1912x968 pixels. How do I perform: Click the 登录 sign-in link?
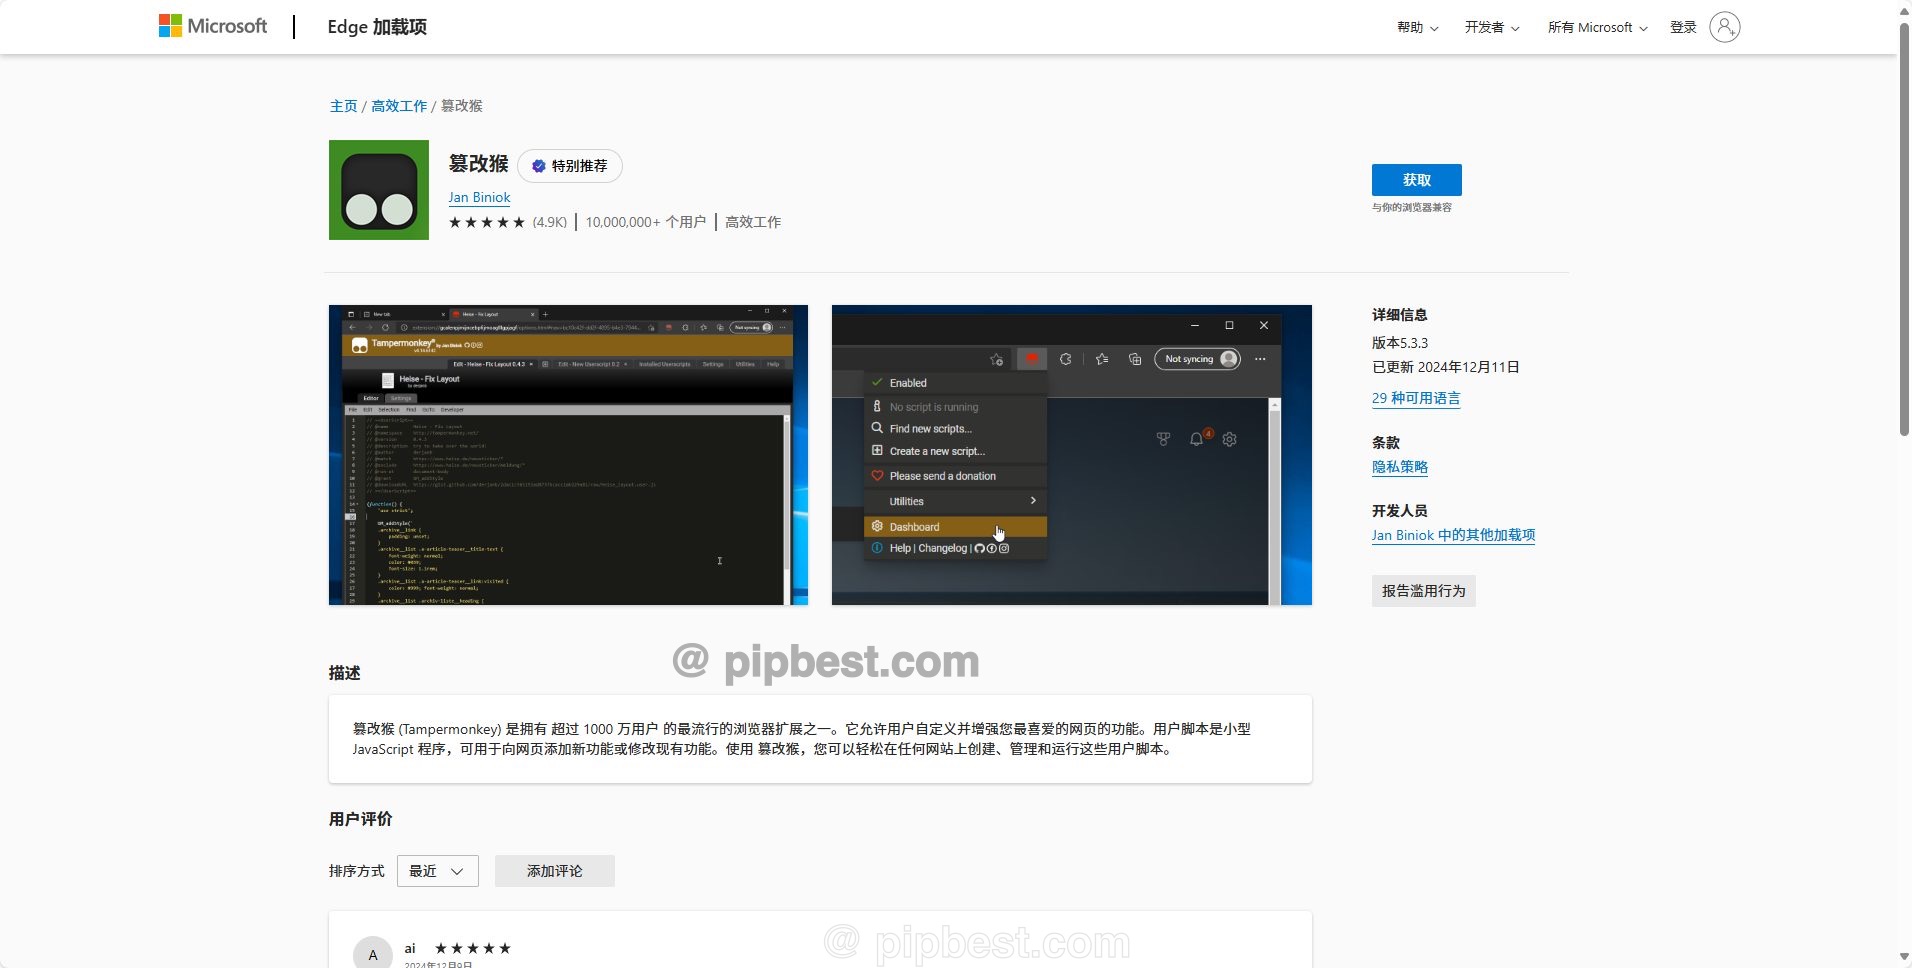[x=1683, y=27]
